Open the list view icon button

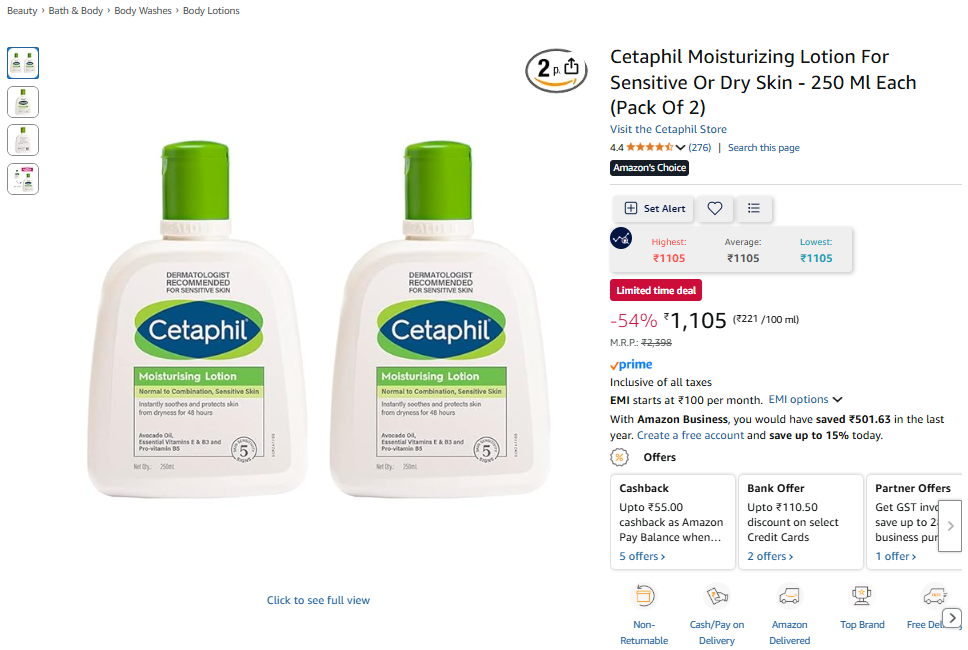(753, 209)
